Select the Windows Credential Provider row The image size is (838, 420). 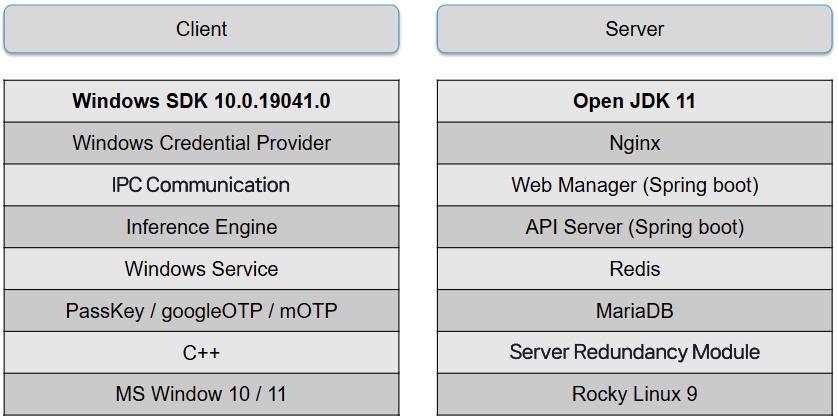(x=201, y=143)
